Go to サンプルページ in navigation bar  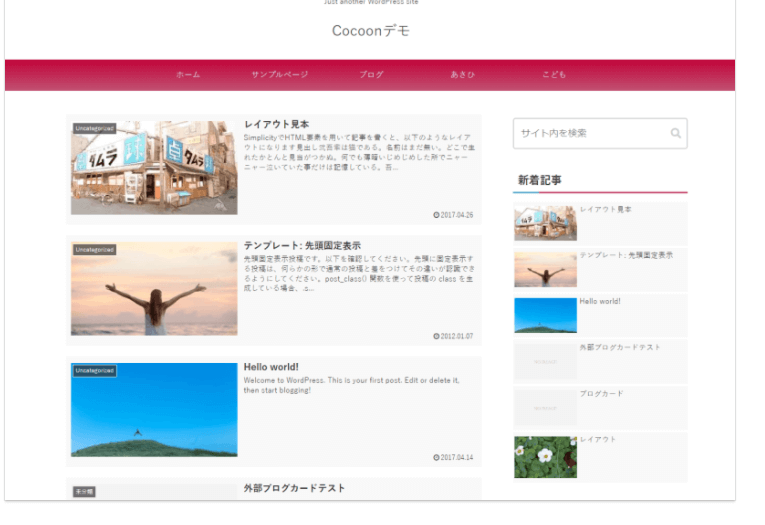(x=280, y=75)
